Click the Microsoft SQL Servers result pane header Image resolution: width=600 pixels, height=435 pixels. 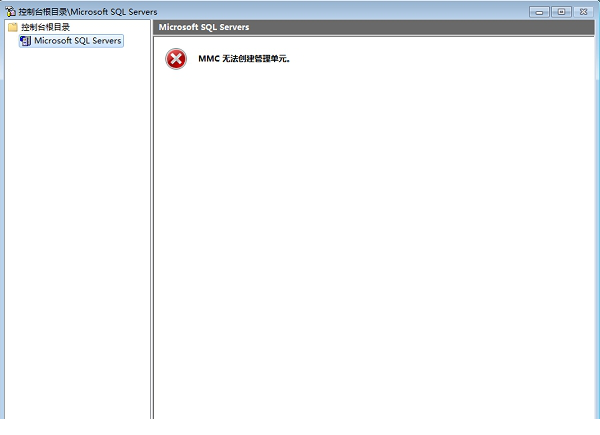pos(373,27)
